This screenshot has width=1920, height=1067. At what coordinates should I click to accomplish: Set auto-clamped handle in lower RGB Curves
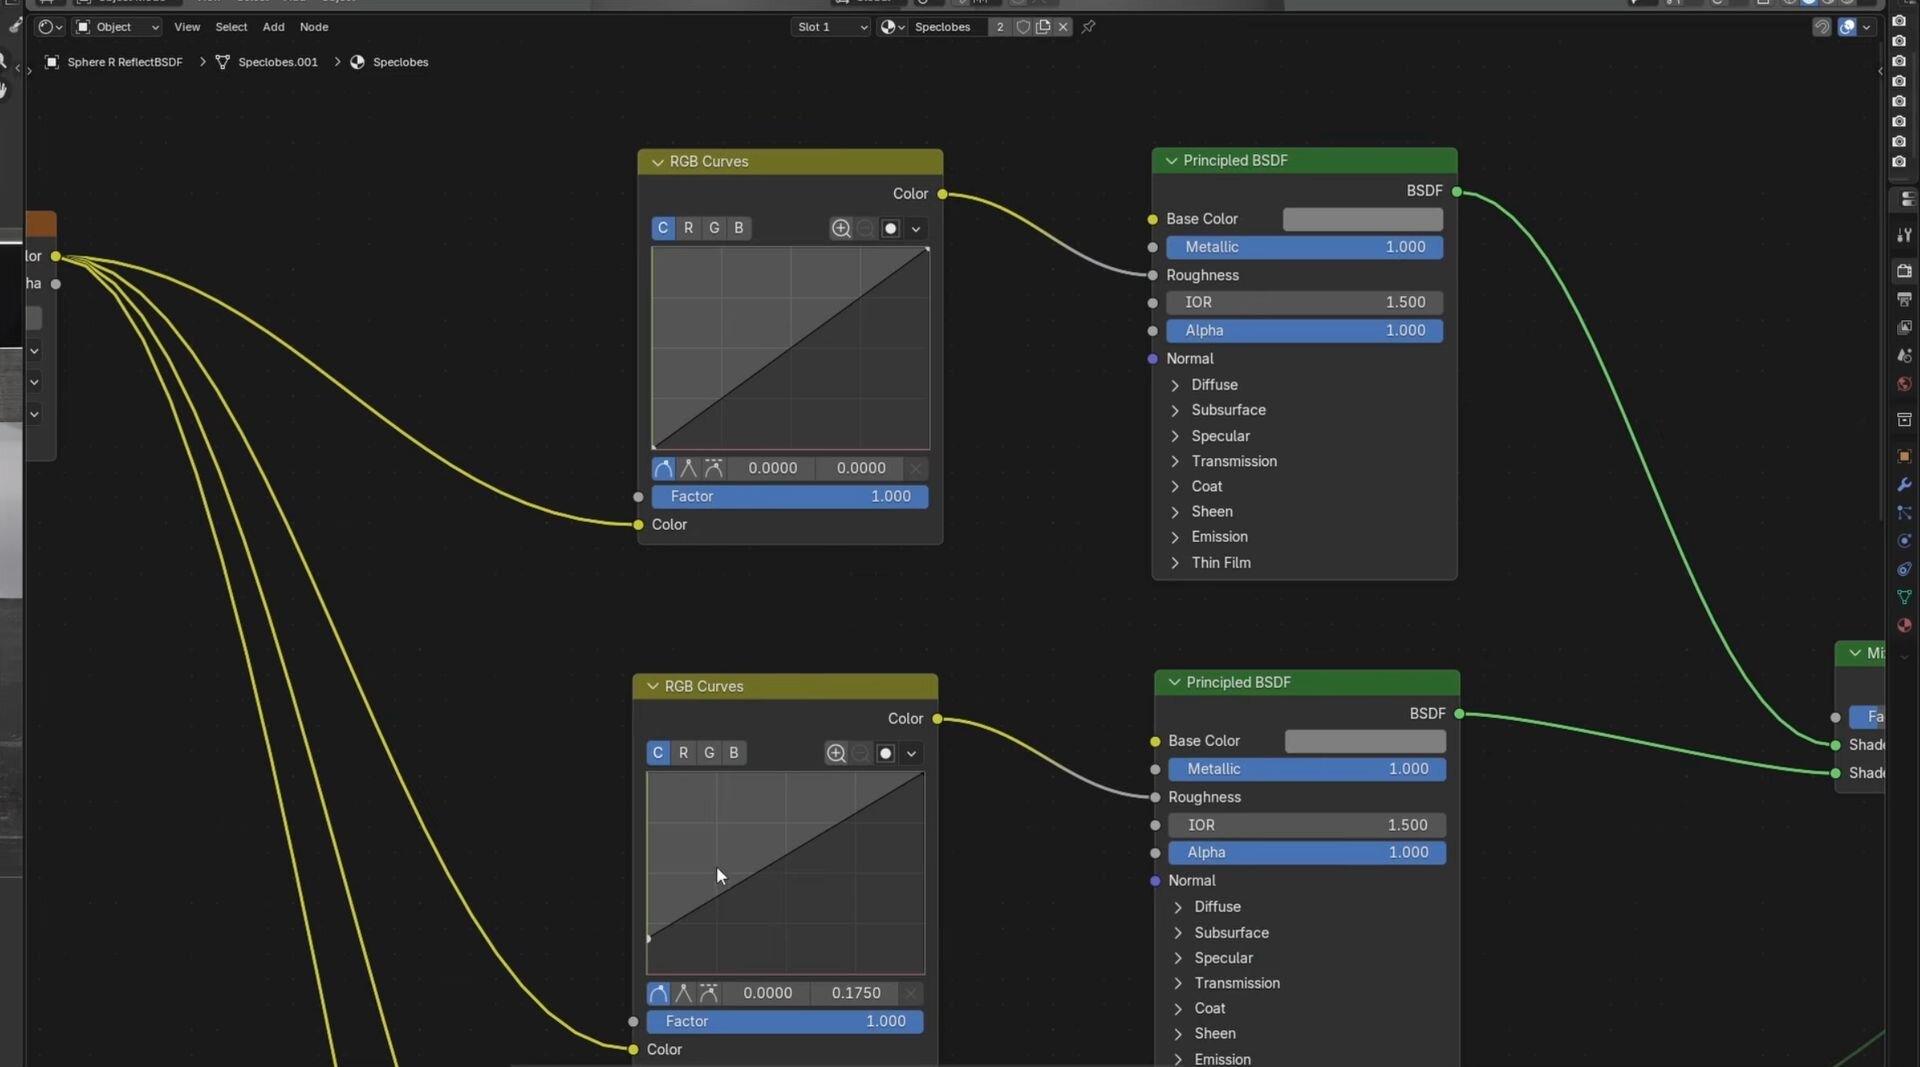coord(708,993)
